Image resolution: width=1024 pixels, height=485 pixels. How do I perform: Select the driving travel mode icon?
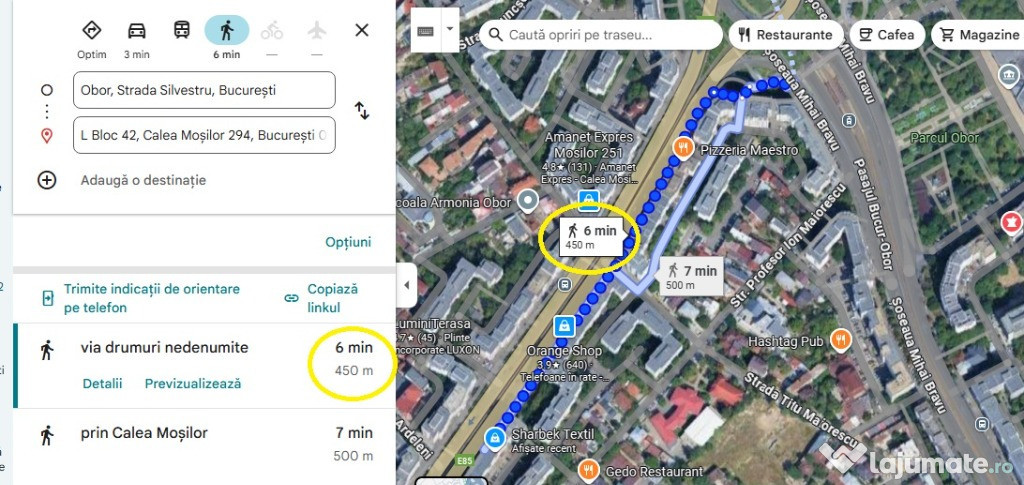[x=136, y=31]
